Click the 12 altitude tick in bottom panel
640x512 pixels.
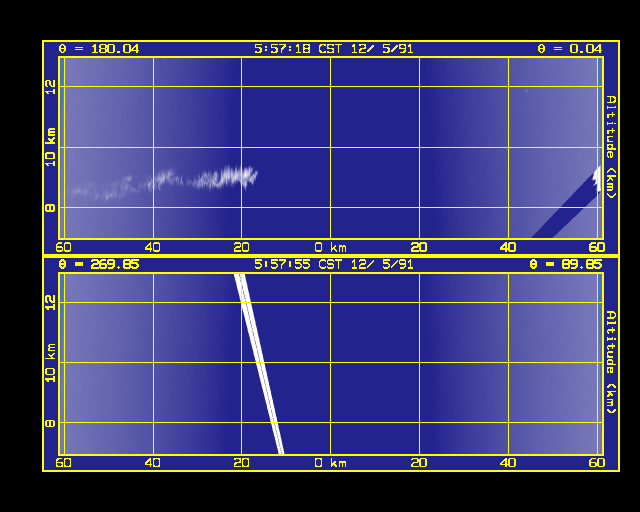point(50,303)
